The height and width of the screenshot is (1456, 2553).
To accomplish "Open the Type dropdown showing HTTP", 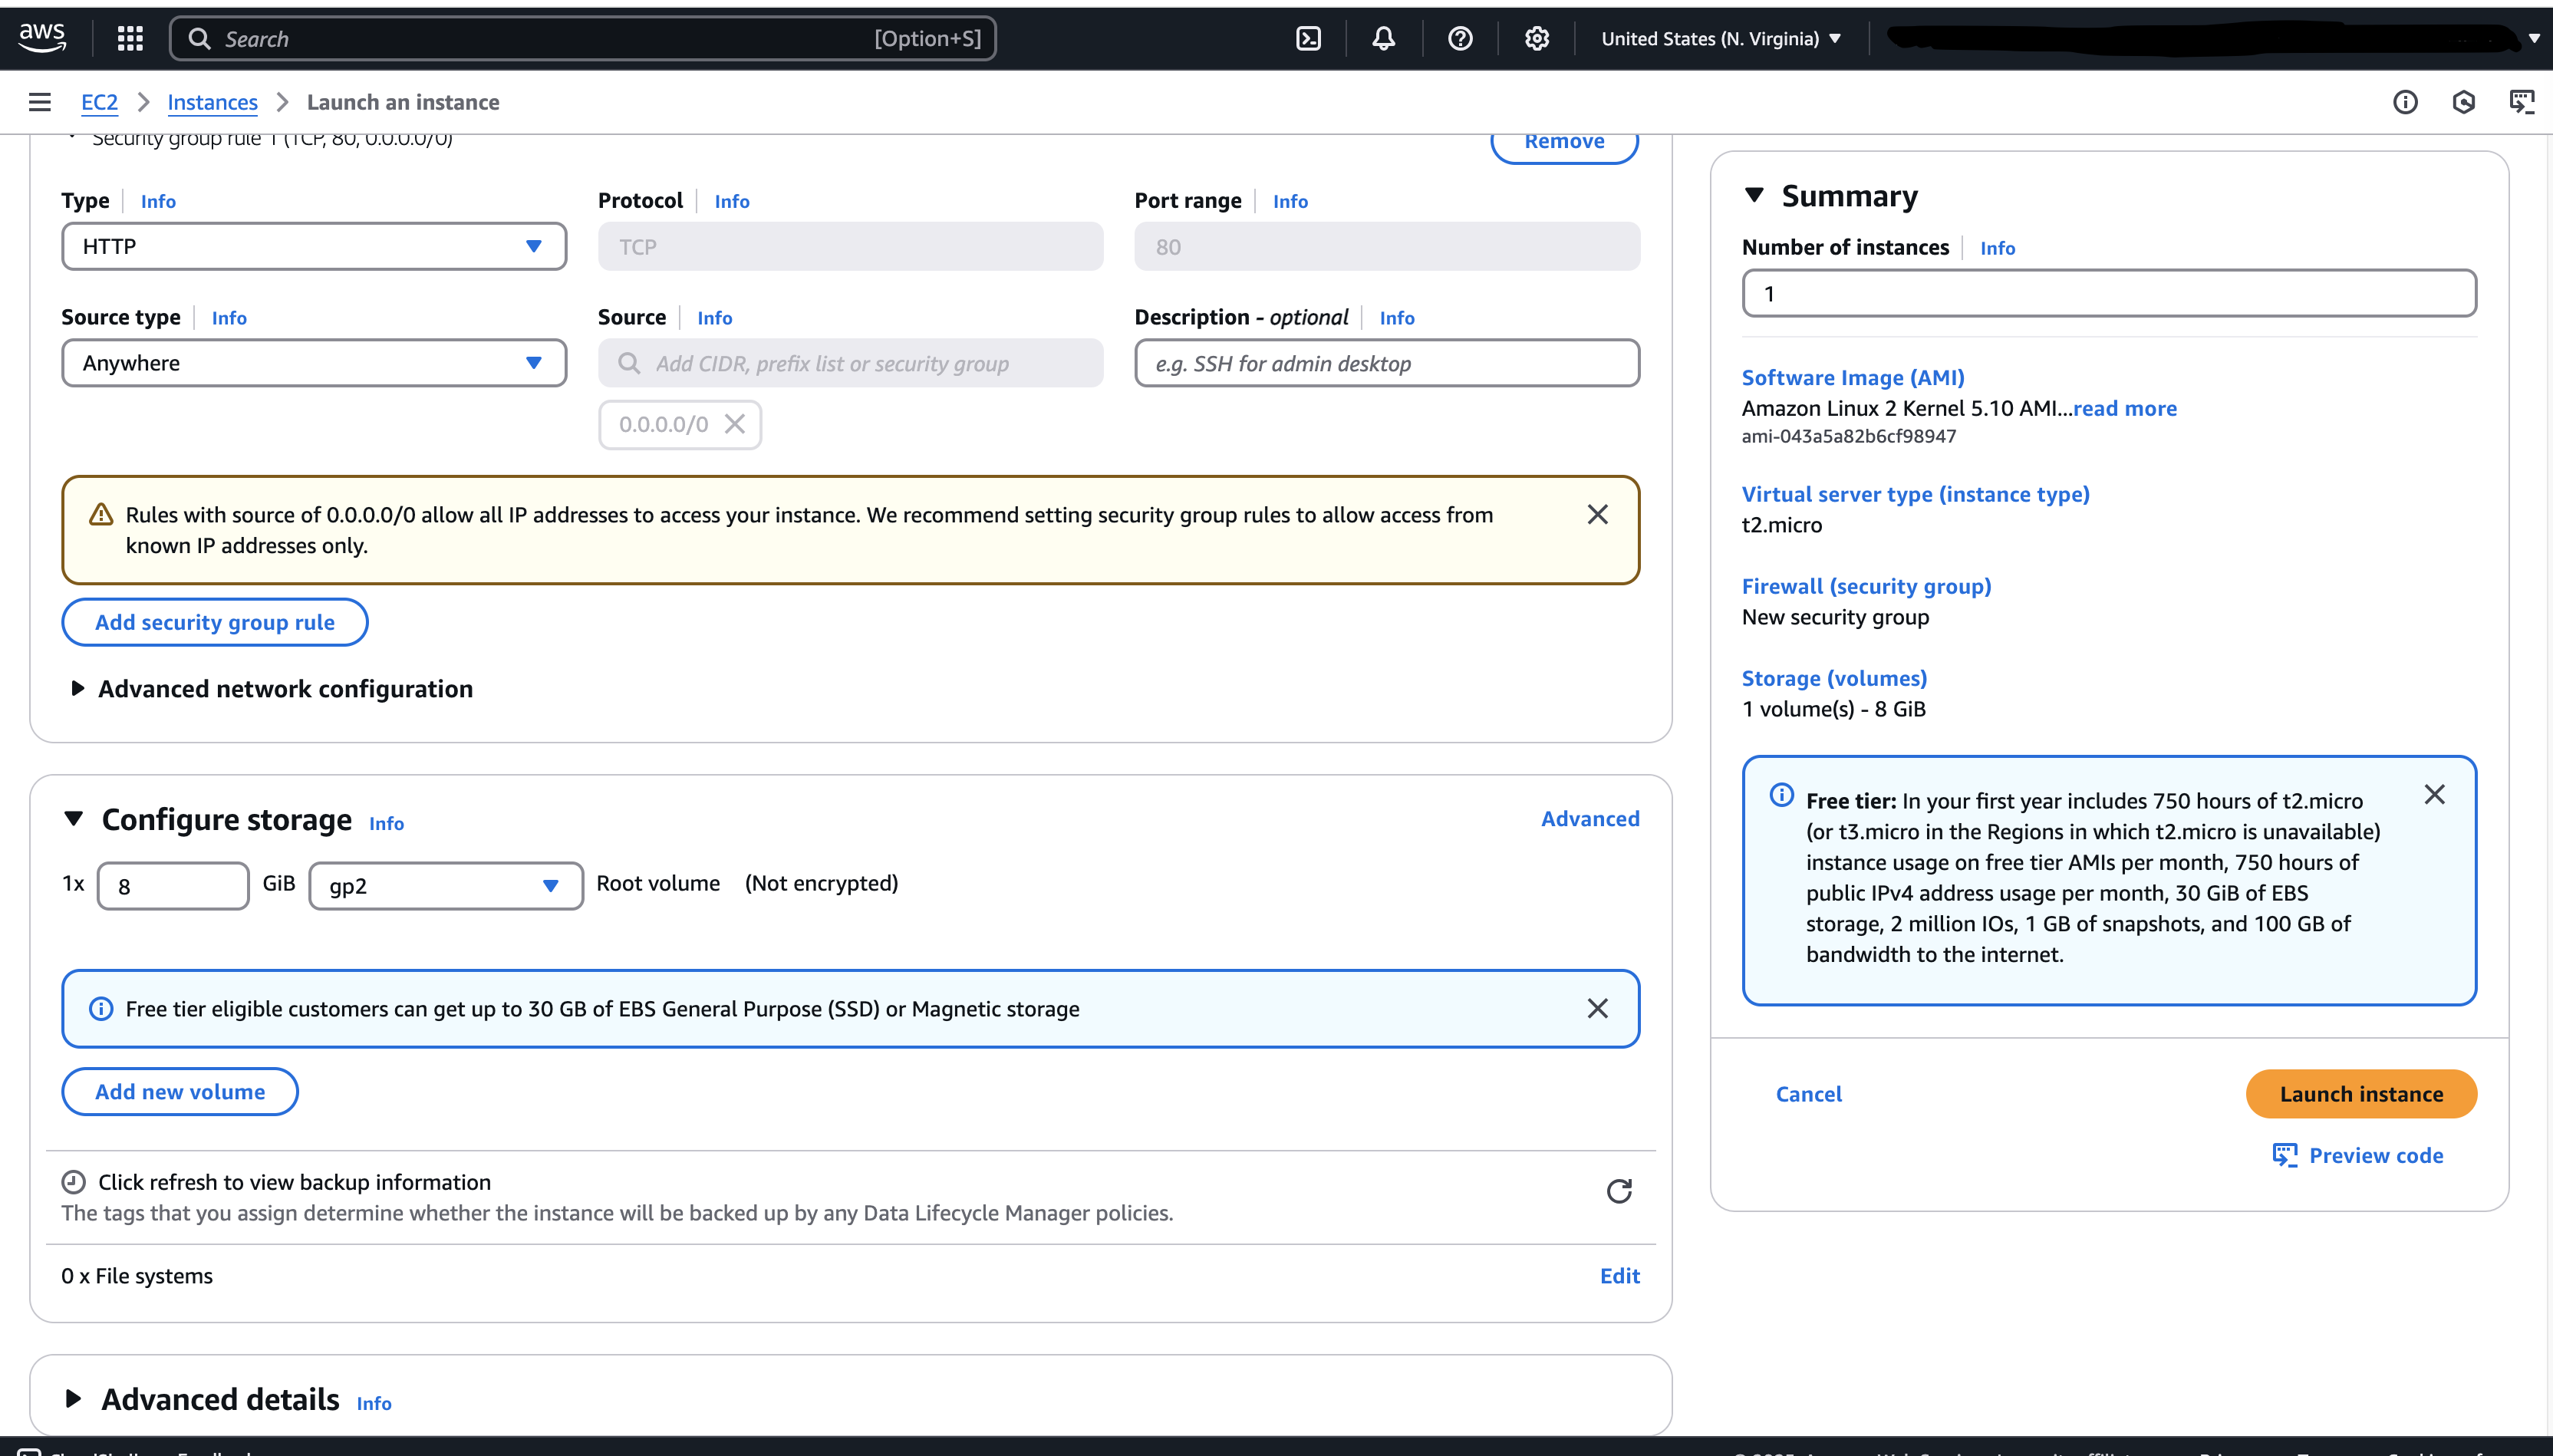I will [x=314, y=246].
